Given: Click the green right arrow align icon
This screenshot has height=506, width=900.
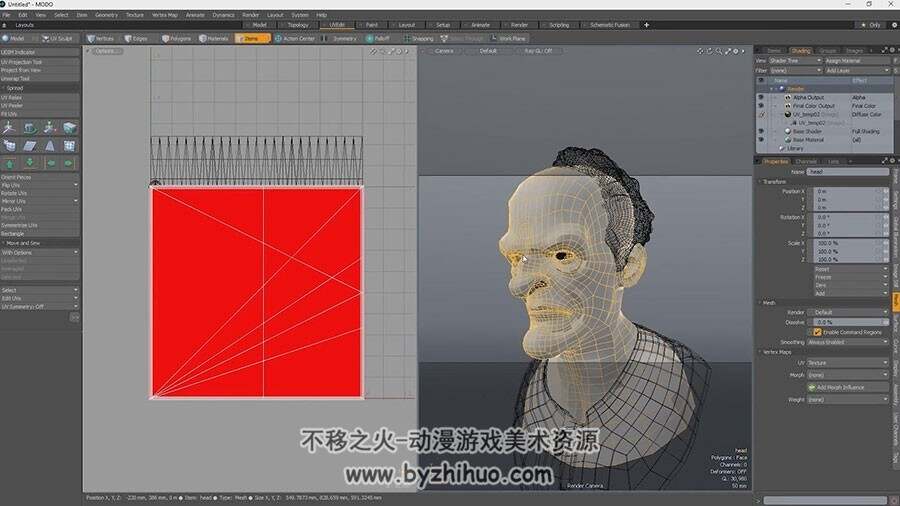Looking at the screenshot, I should coord(68,164).
